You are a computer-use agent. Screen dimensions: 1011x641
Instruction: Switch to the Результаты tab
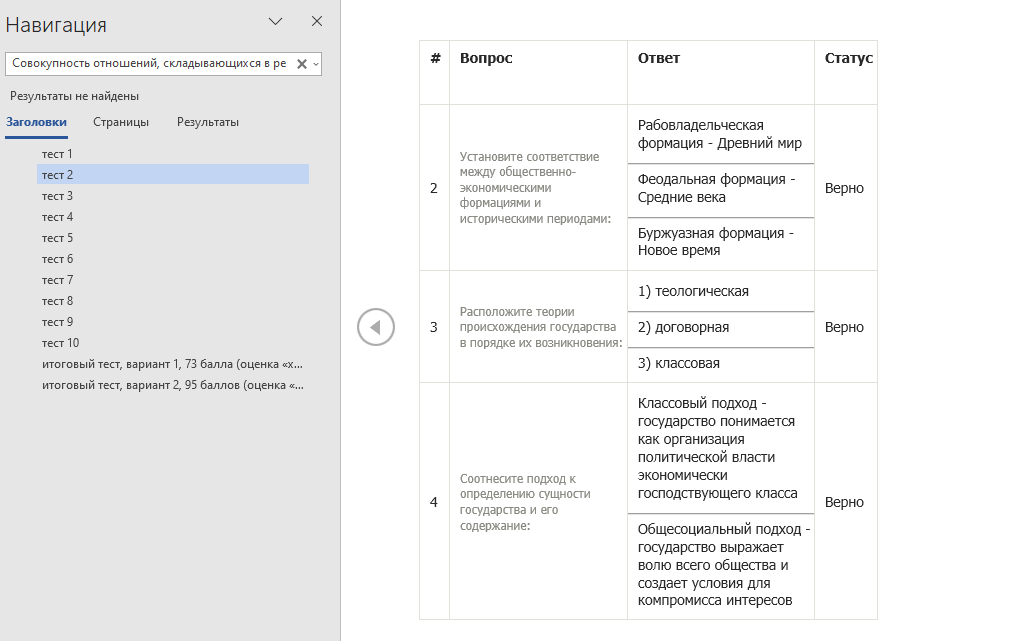pos(208,122)
